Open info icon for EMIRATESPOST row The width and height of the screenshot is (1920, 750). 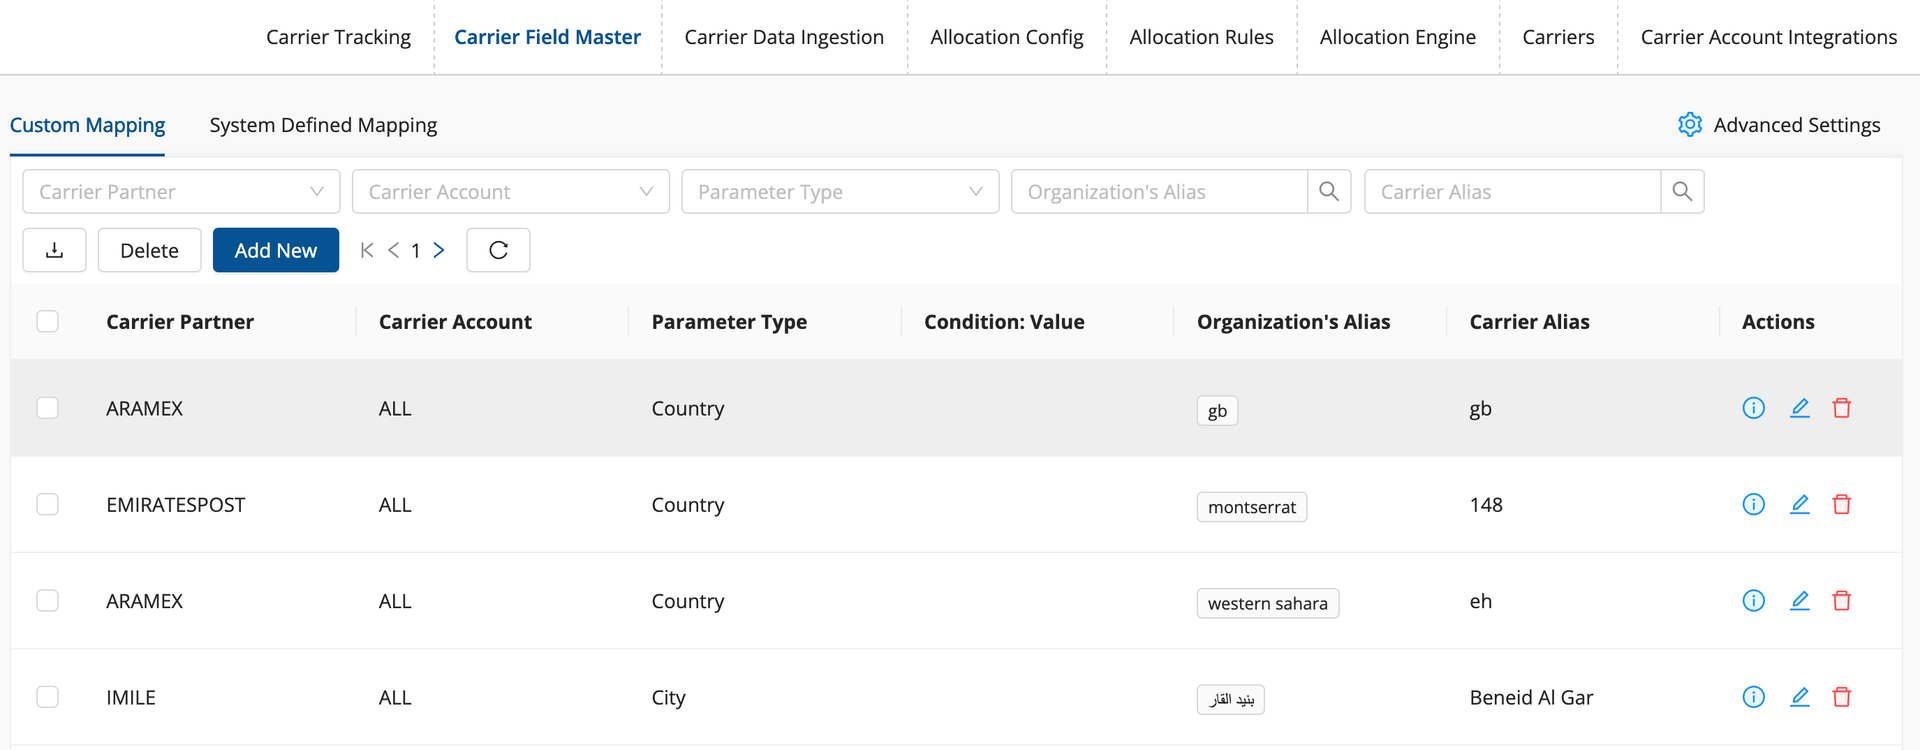pyautogui.click(x=1753, y=504)
